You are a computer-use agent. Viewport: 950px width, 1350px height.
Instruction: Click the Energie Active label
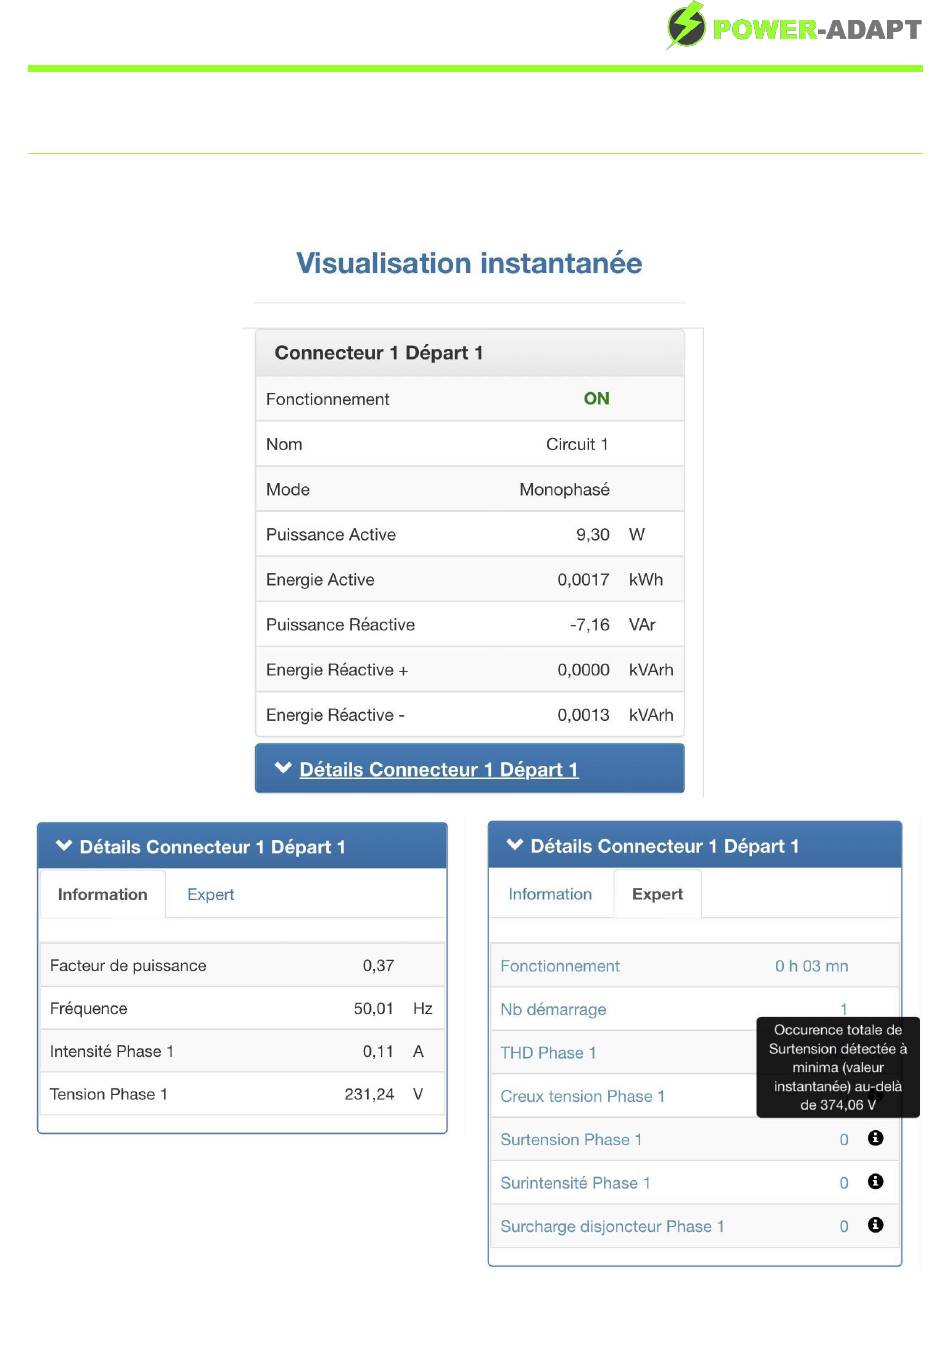coord(320,579)
